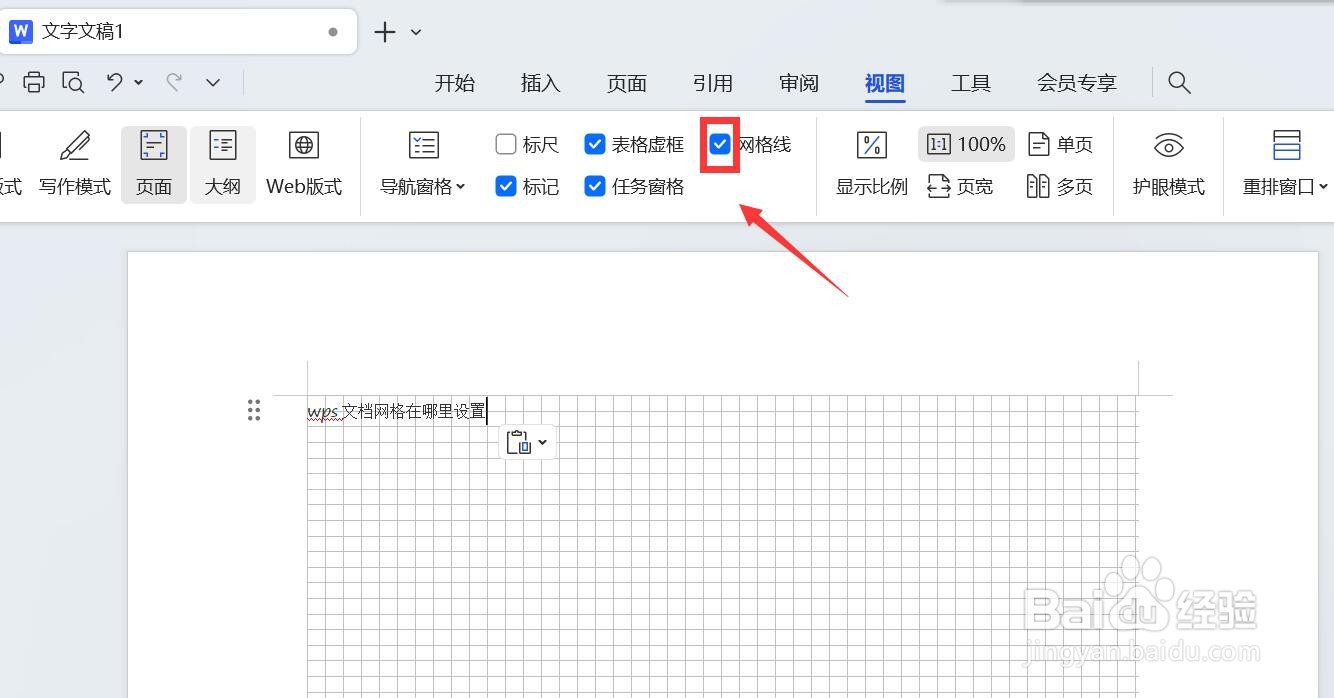Click the 重排窗口 icon
Image resolution: width=1334 pixels, height=698 pixels.
(x=1287, y=146)
